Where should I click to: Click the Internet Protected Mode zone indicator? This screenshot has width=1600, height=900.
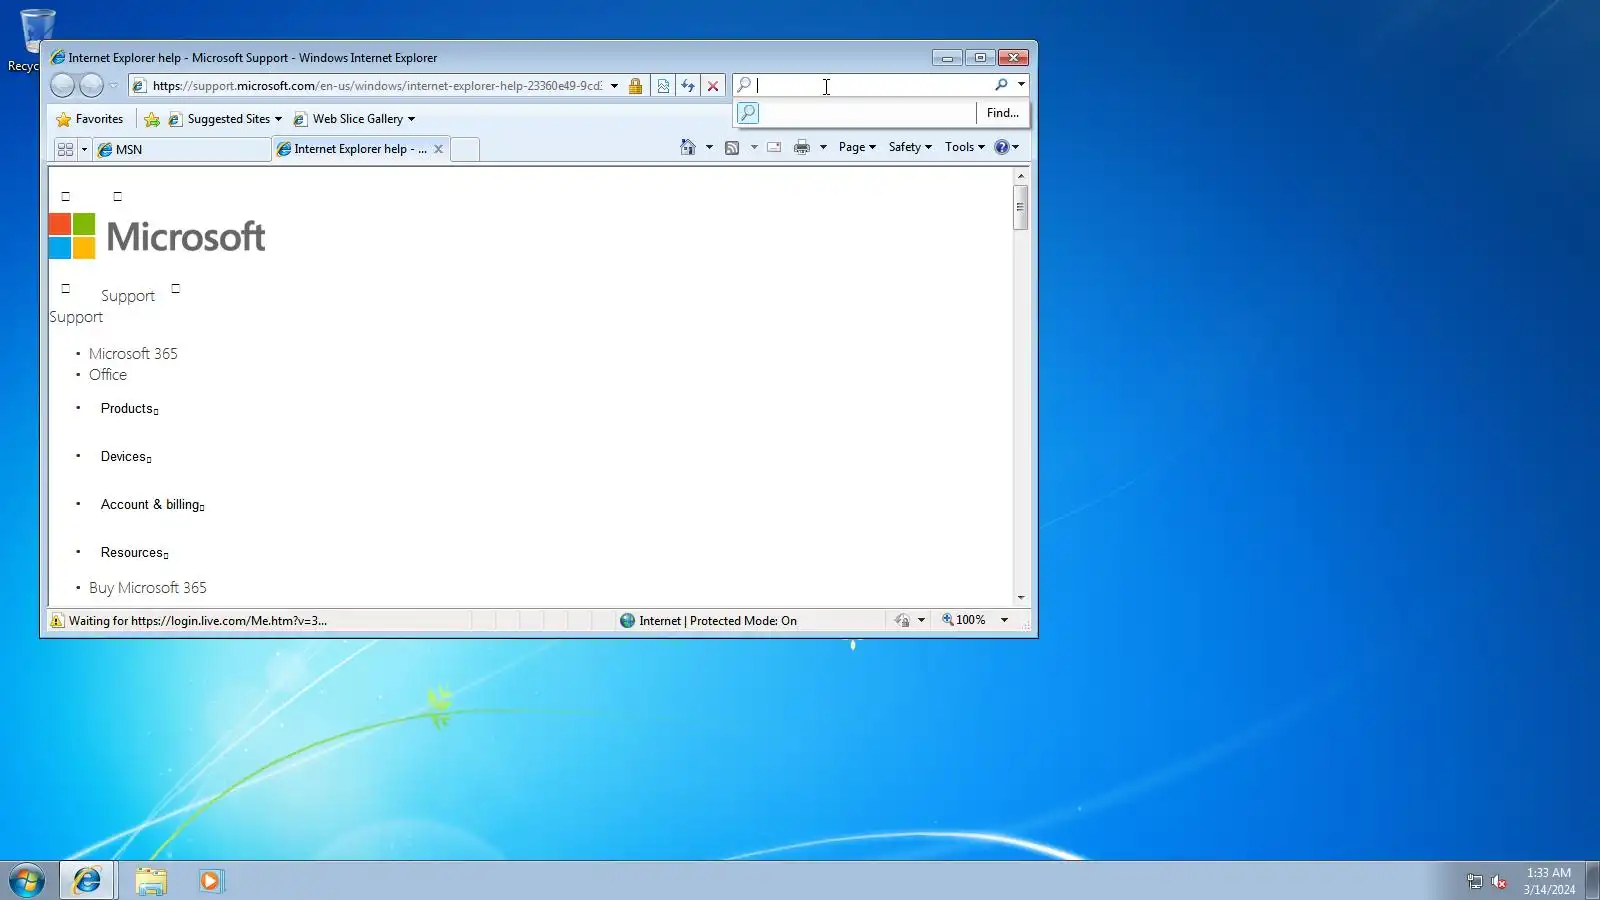coord(708,621)
